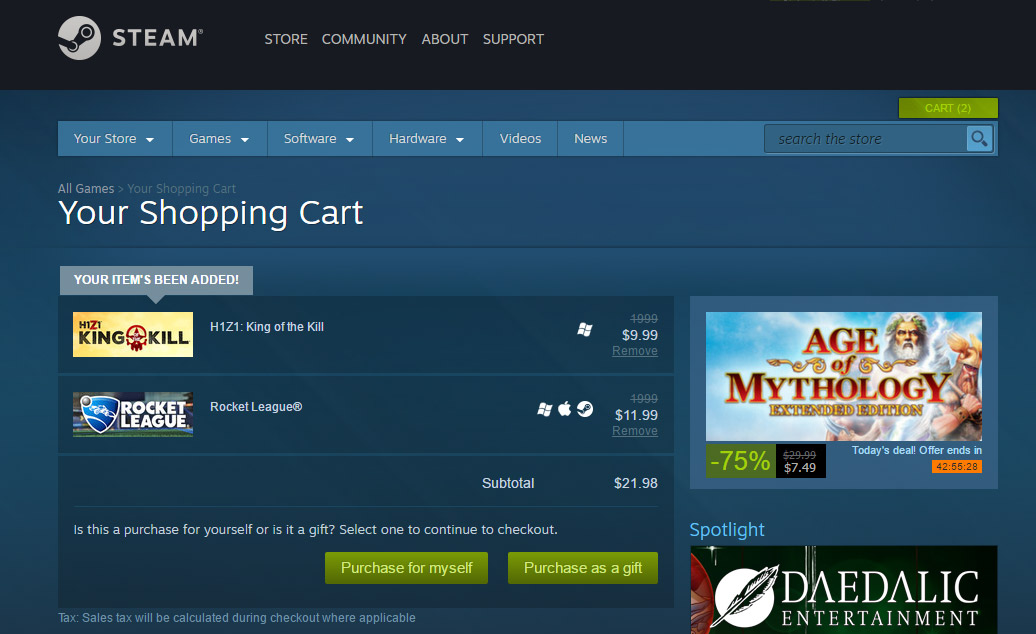This screenshot has height=634, width=1036.
Task: Expand the Hardware dropdown menu
Action: [x=427, y=139]
